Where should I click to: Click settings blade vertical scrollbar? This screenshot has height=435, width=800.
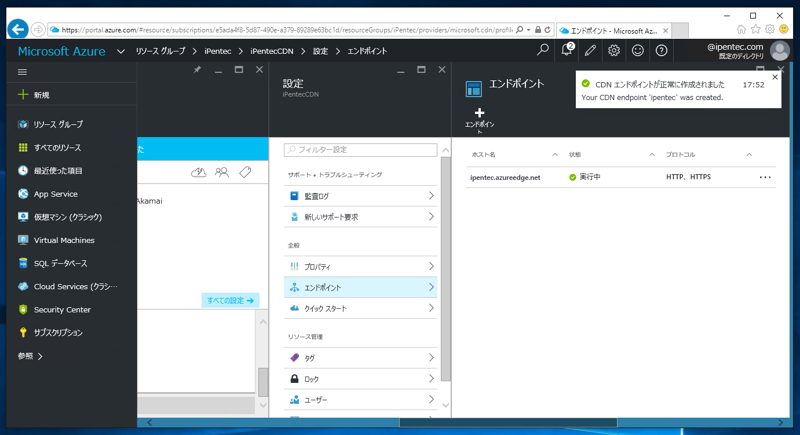[445, 269]
